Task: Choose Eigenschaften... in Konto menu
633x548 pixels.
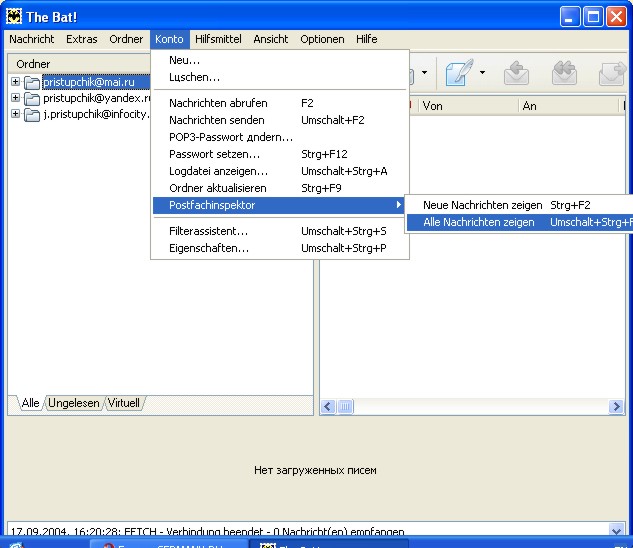Action: [280, 248]
